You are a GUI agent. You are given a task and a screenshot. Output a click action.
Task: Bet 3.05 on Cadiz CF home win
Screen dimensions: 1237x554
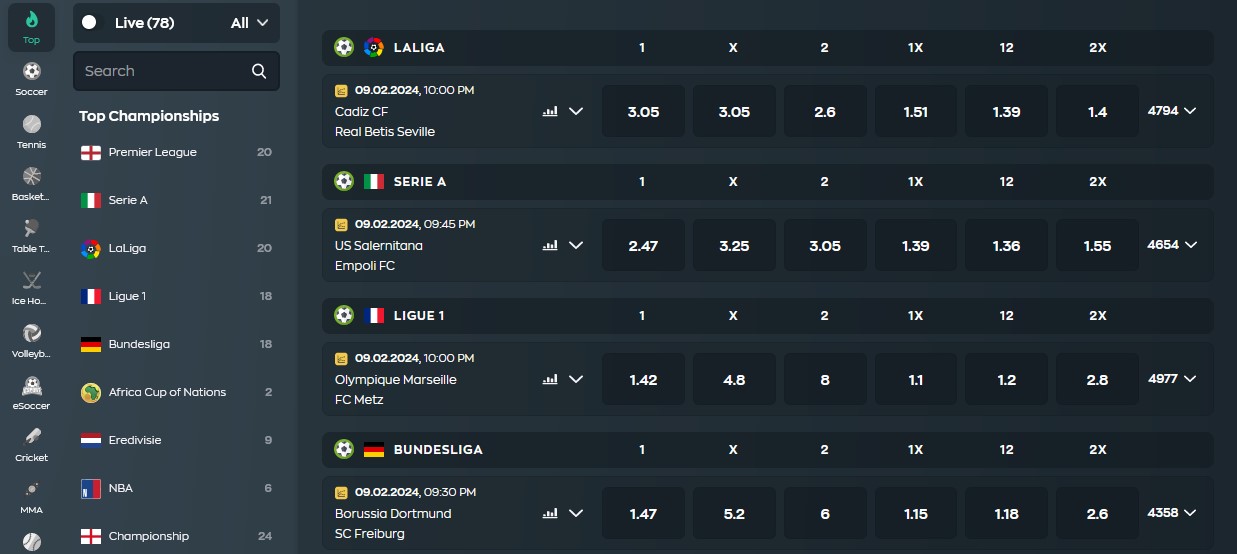click(643, 111)
